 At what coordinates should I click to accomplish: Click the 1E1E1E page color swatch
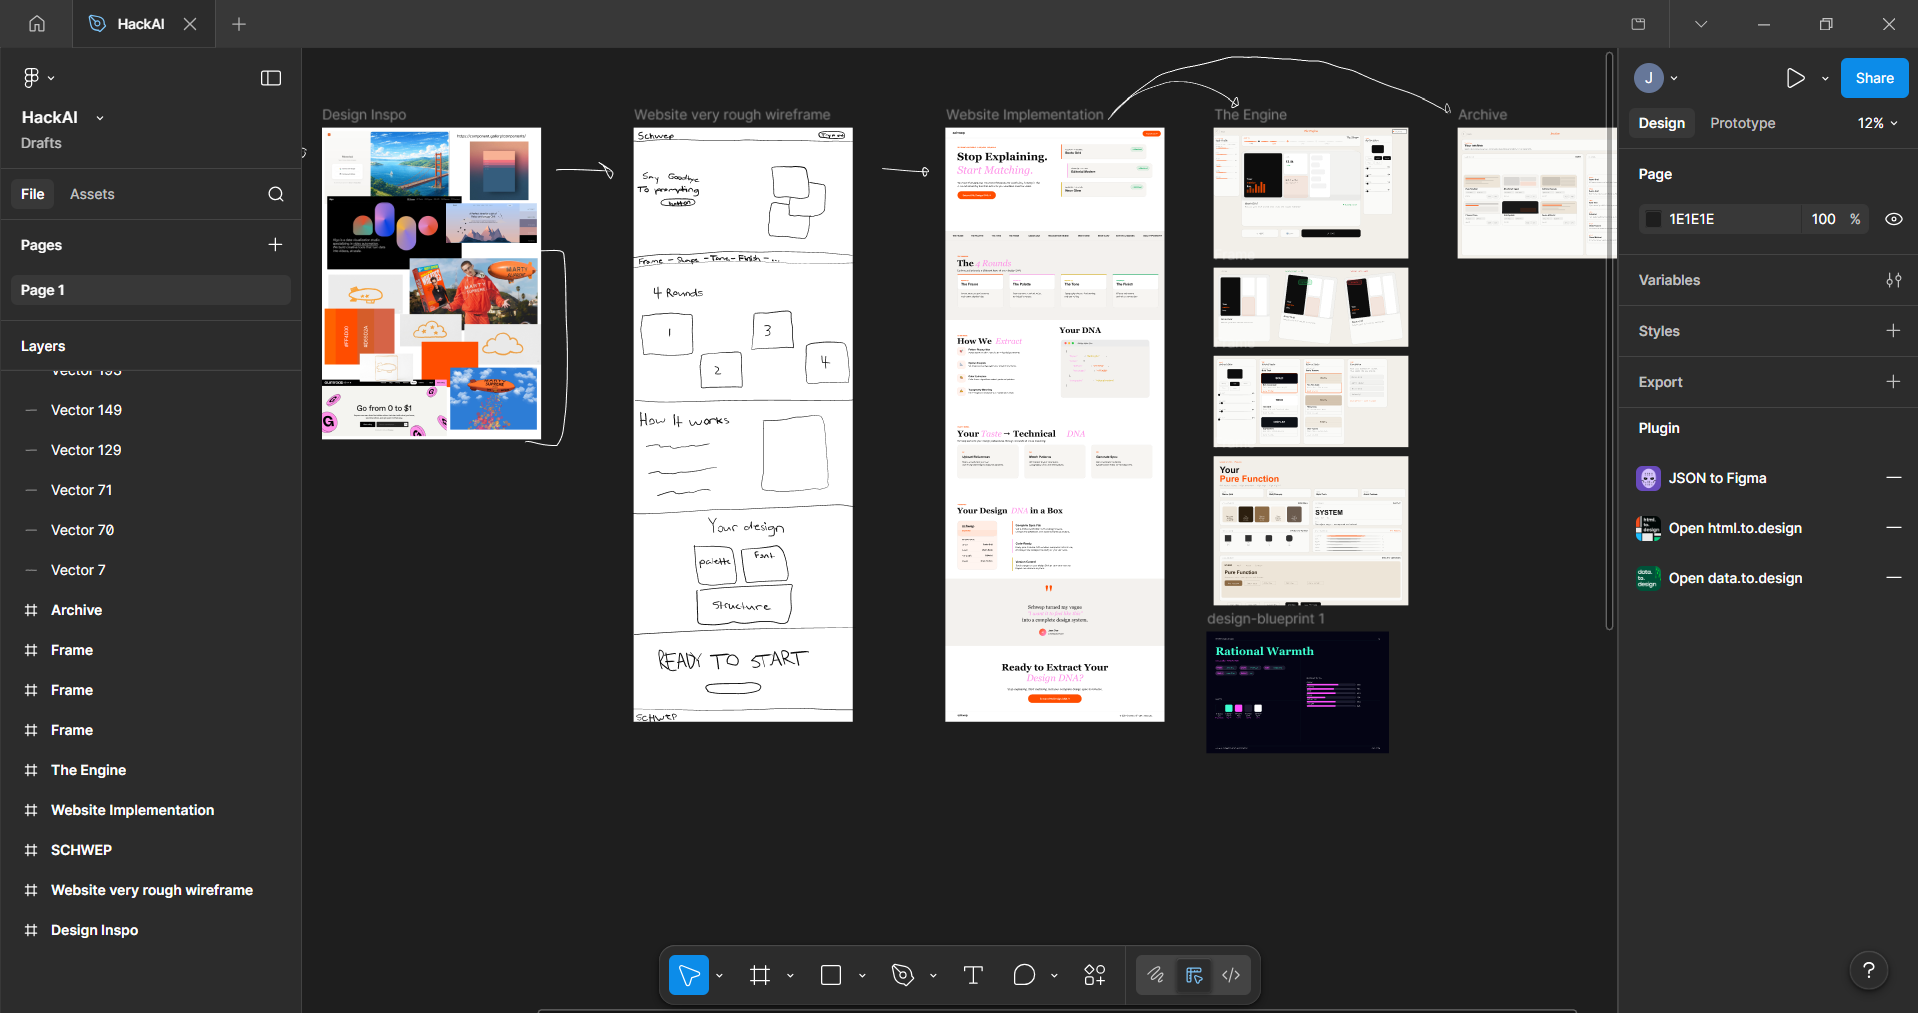tap(1654, 219)
